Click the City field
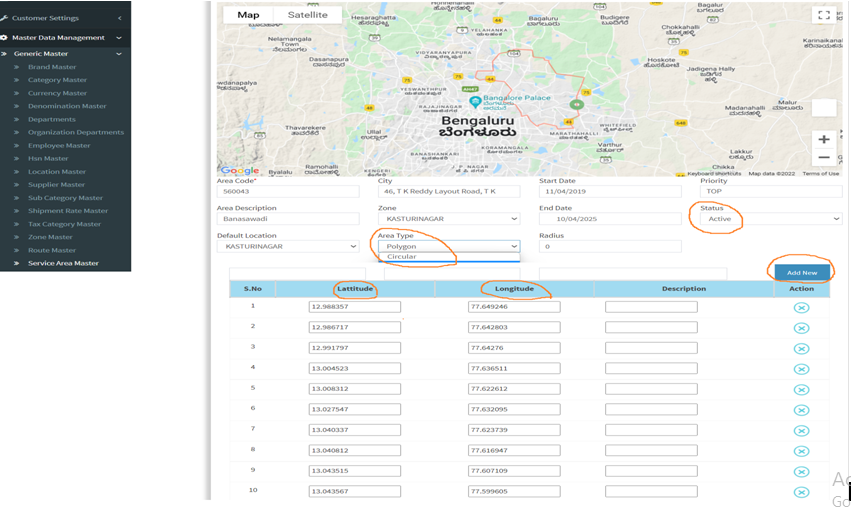 tap(449, 191)
